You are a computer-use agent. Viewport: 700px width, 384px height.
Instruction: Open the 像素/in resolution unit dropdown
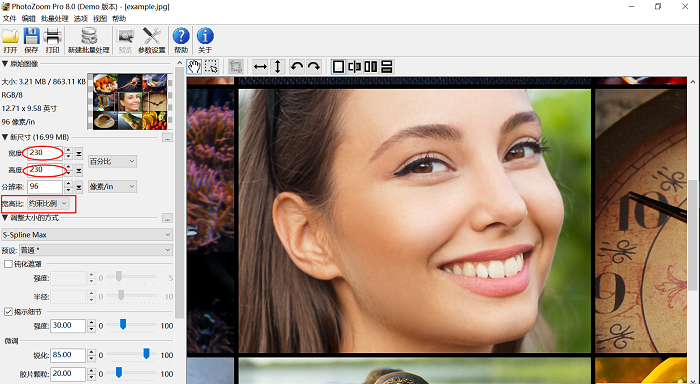point(112,186)
